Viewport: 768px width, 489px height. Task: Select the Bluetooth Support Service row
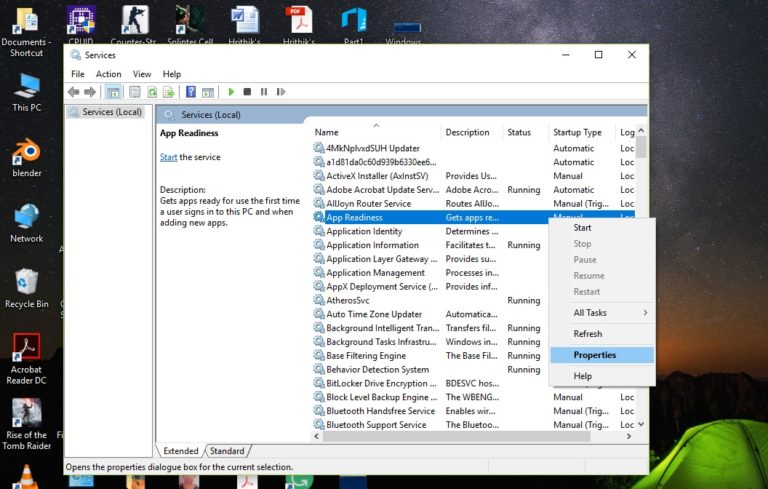376,425
